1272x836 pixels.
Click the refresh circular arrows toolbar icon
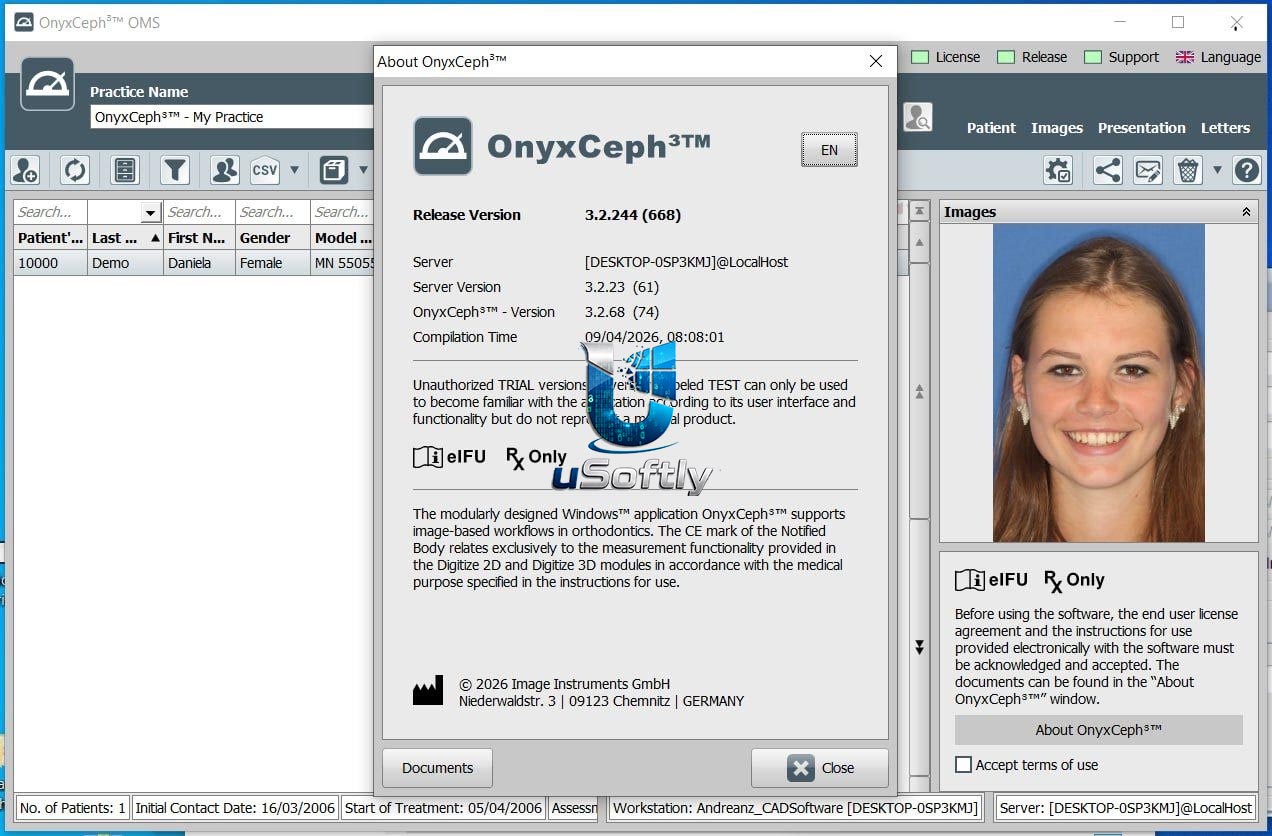[75, 170]
